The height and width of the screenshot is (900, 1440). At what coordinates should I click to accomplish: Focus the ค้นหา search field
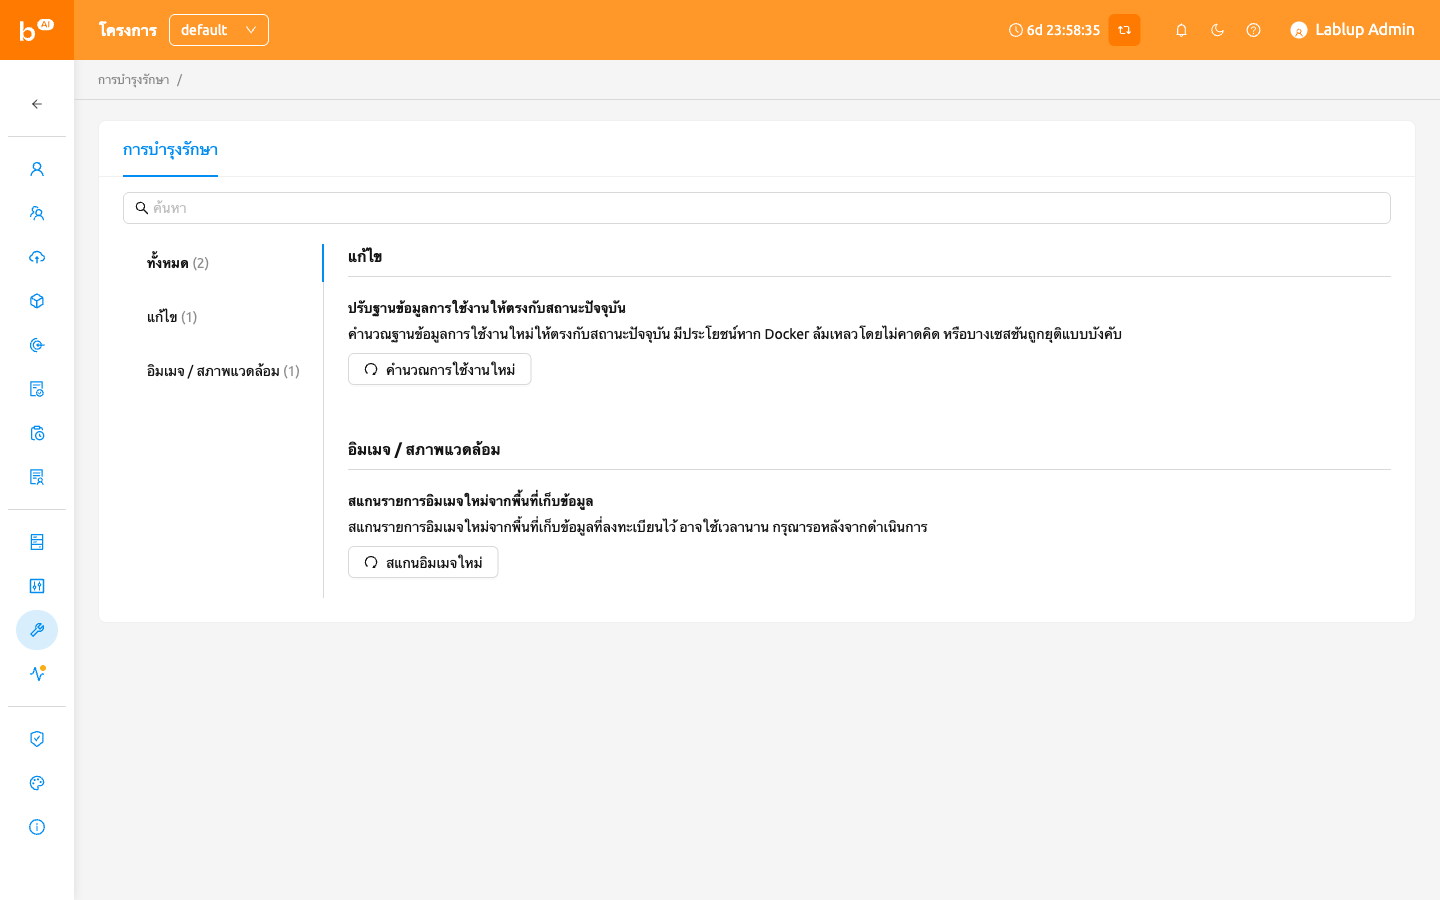point(757,208)
